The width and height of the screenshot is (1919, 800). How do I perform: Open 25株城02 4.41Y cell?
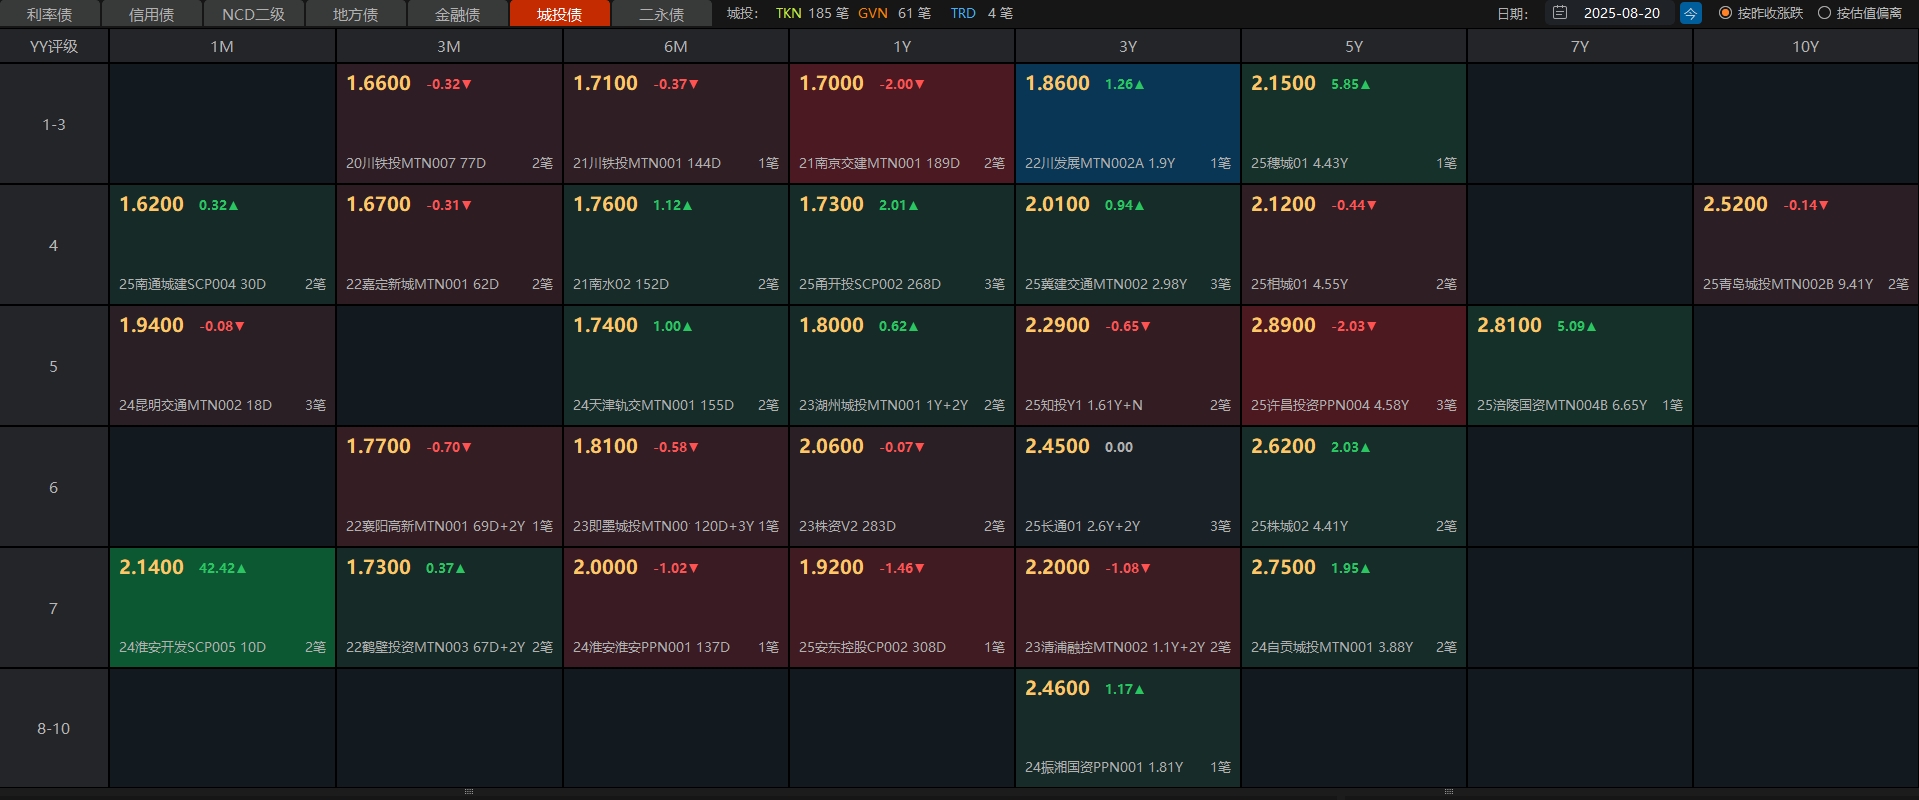1354,487
